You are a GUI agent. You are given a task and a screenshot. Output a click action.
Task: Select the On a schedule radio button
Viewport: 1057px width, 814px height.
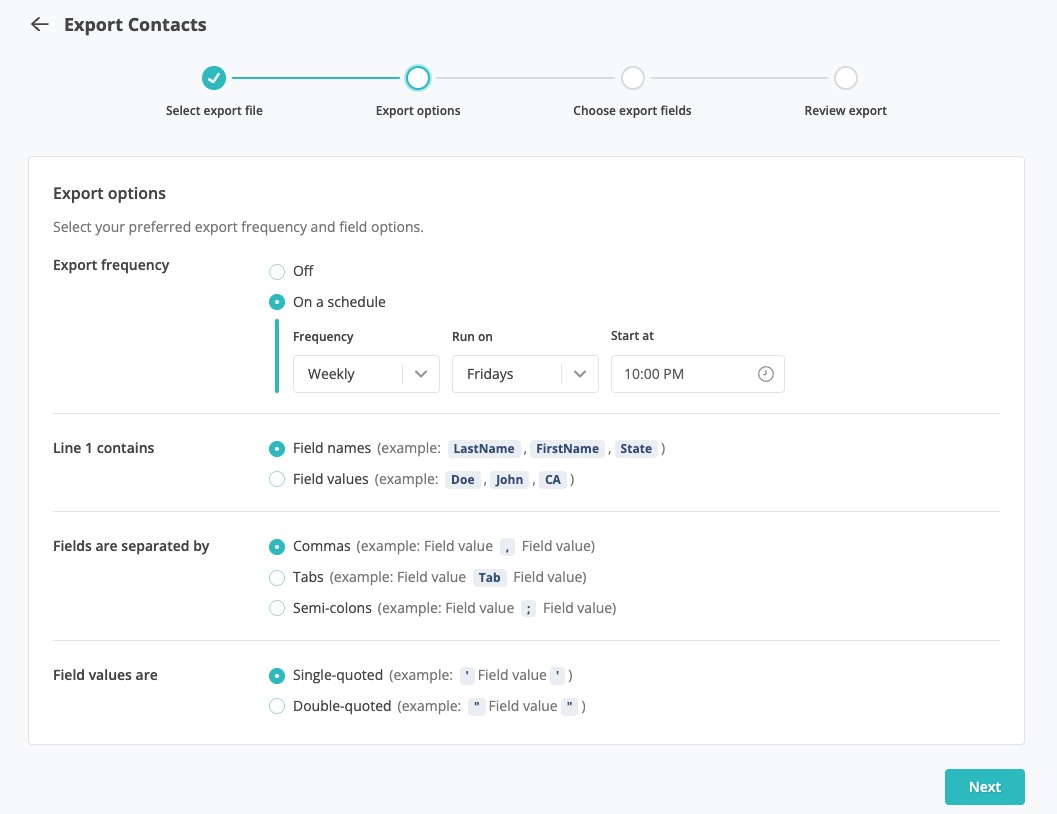pyautogui.click(x=276, y=302)
